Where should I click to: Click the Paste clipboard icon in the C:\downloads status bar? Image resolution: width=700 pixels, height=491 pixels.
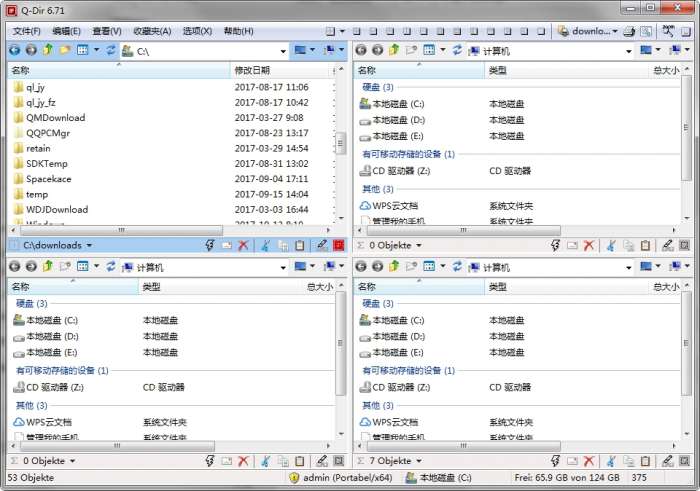point(300,245)
